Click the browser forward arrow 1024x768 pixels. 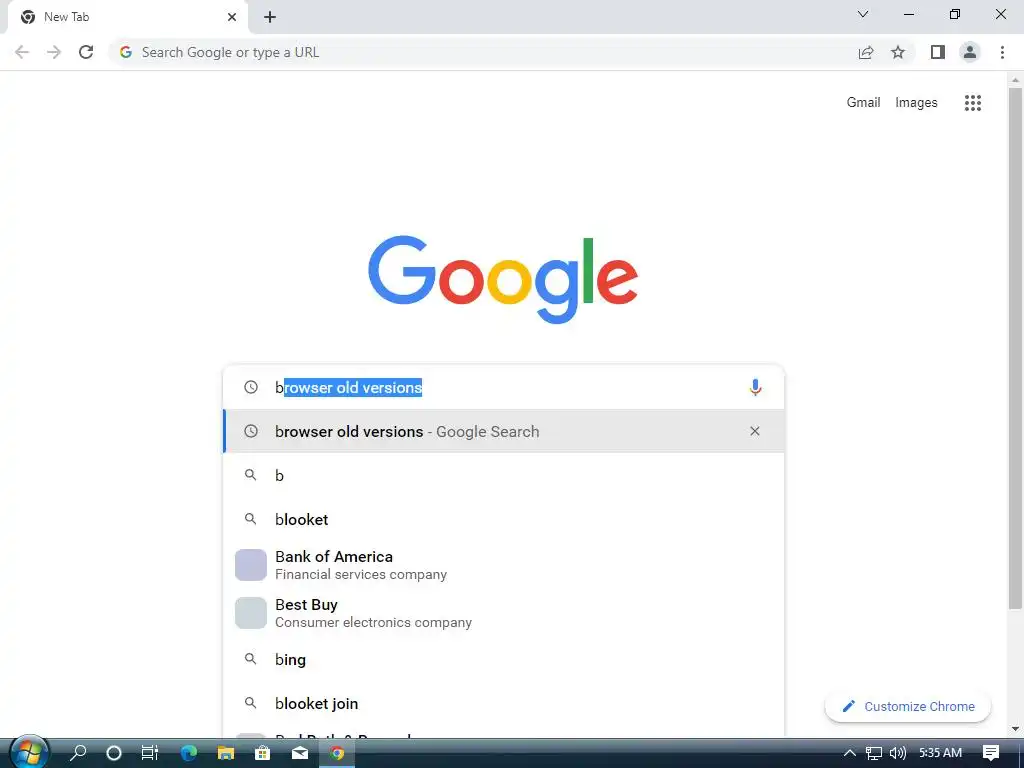pyautogui.click(x=54, y=52)
